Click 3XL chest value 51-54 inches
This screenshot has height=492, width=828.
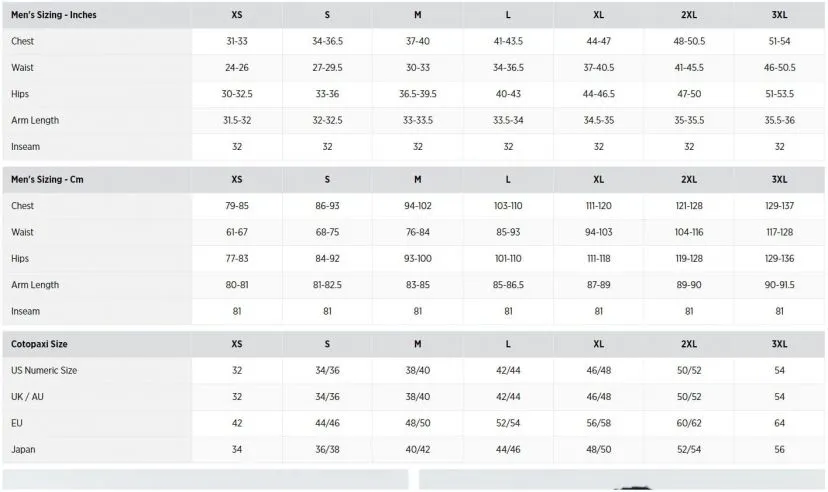[779, 41]
